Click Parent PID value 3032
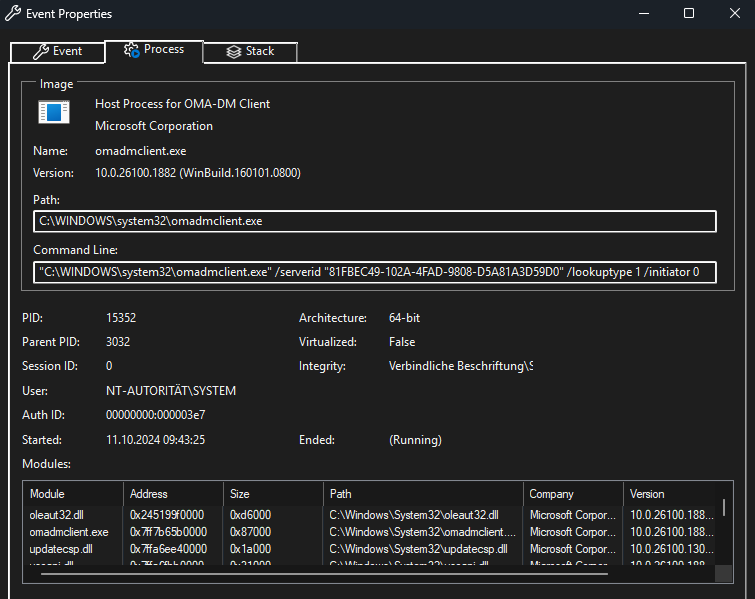 coord(118,342)
